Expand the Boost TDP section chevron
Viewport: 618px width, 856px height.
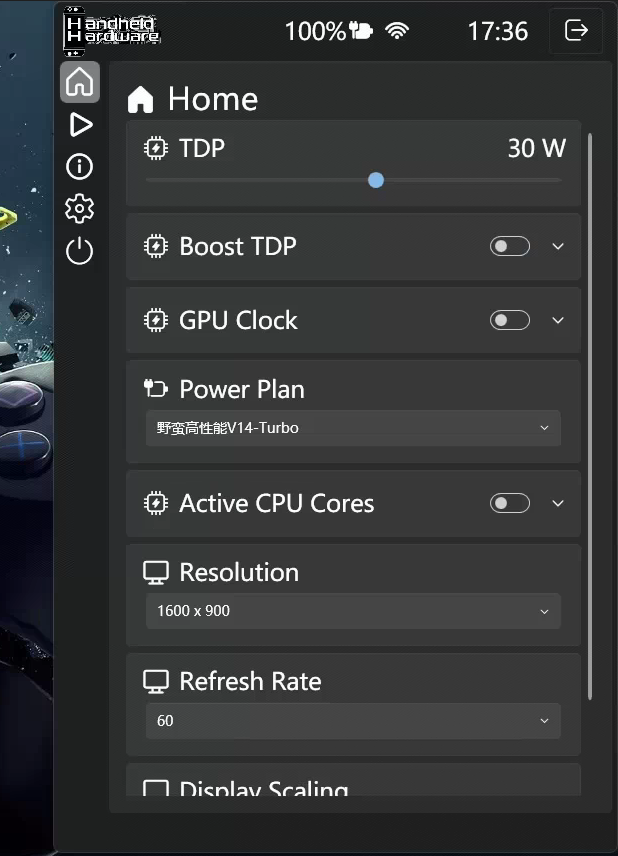tap(558, 246)
